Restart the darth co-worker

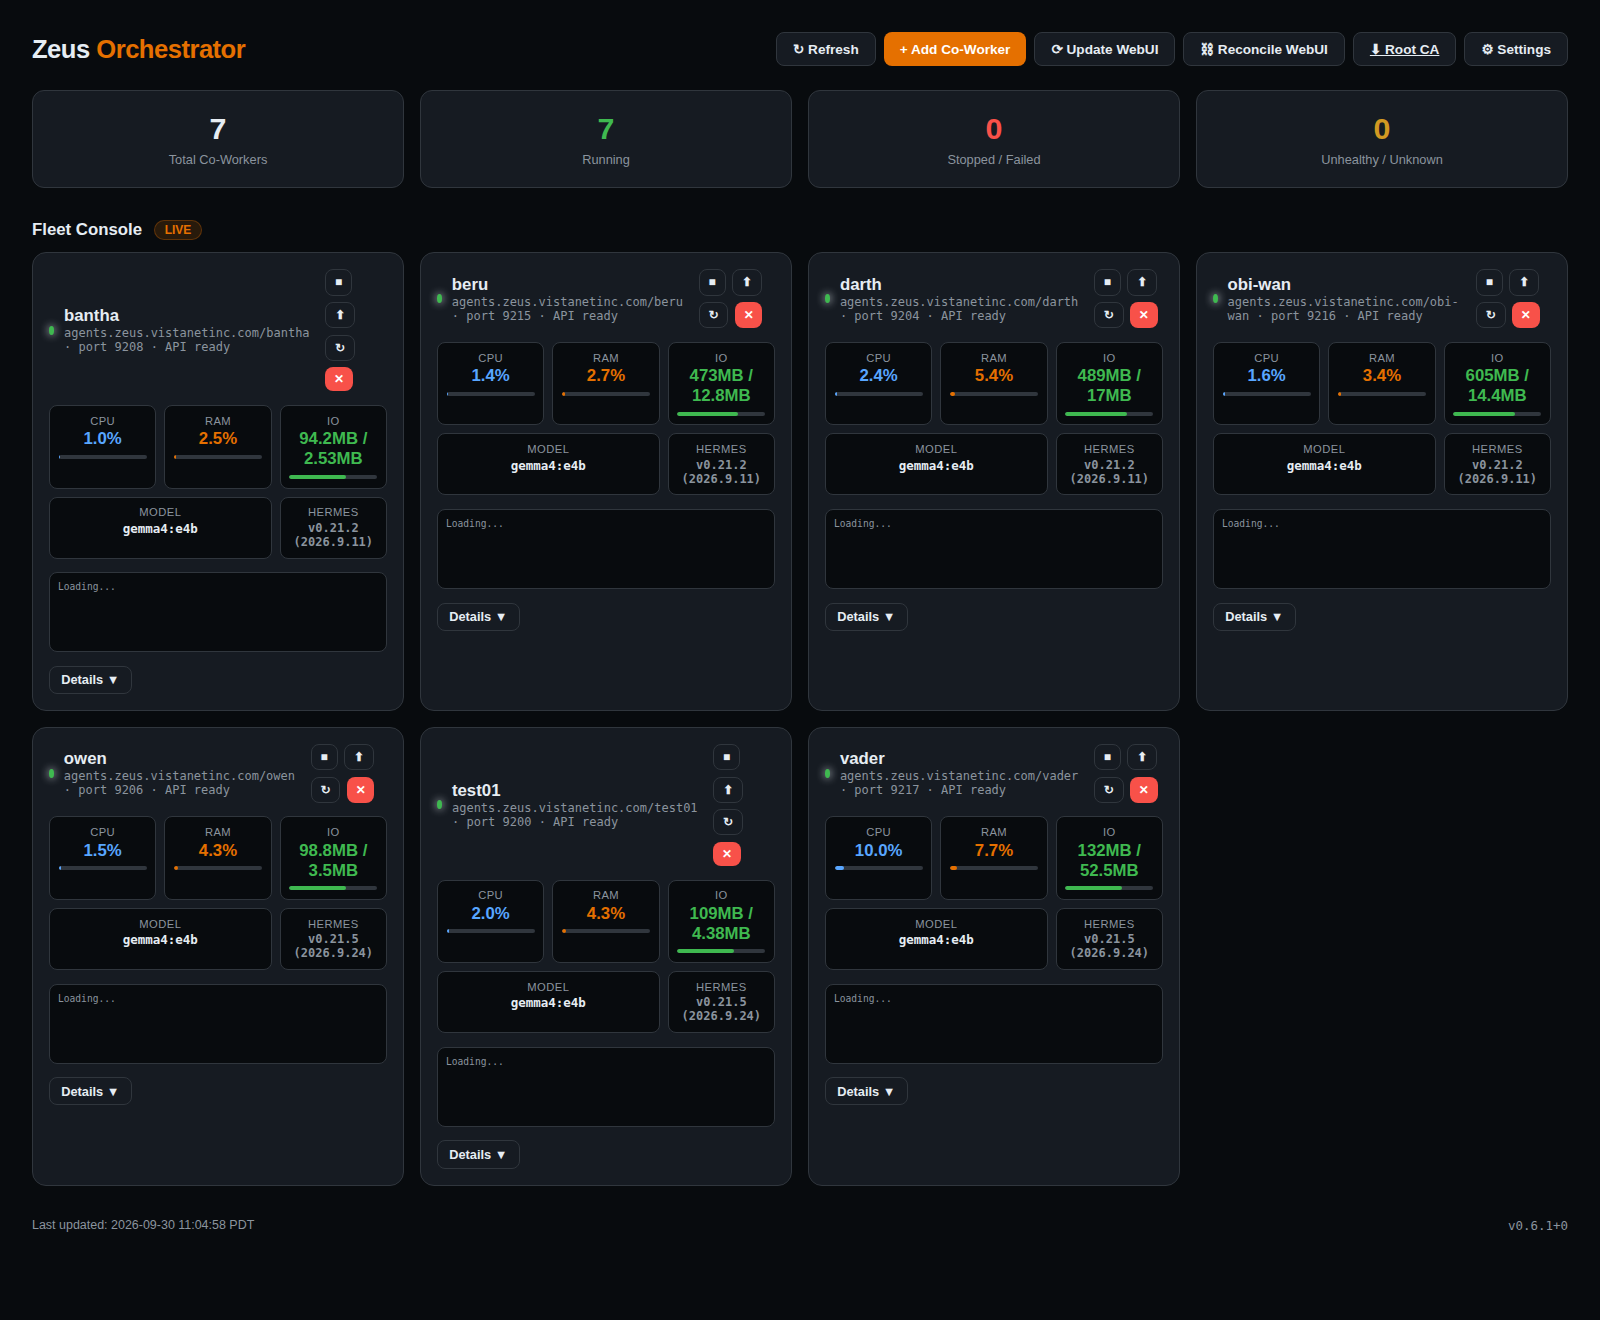point(1108,315)
